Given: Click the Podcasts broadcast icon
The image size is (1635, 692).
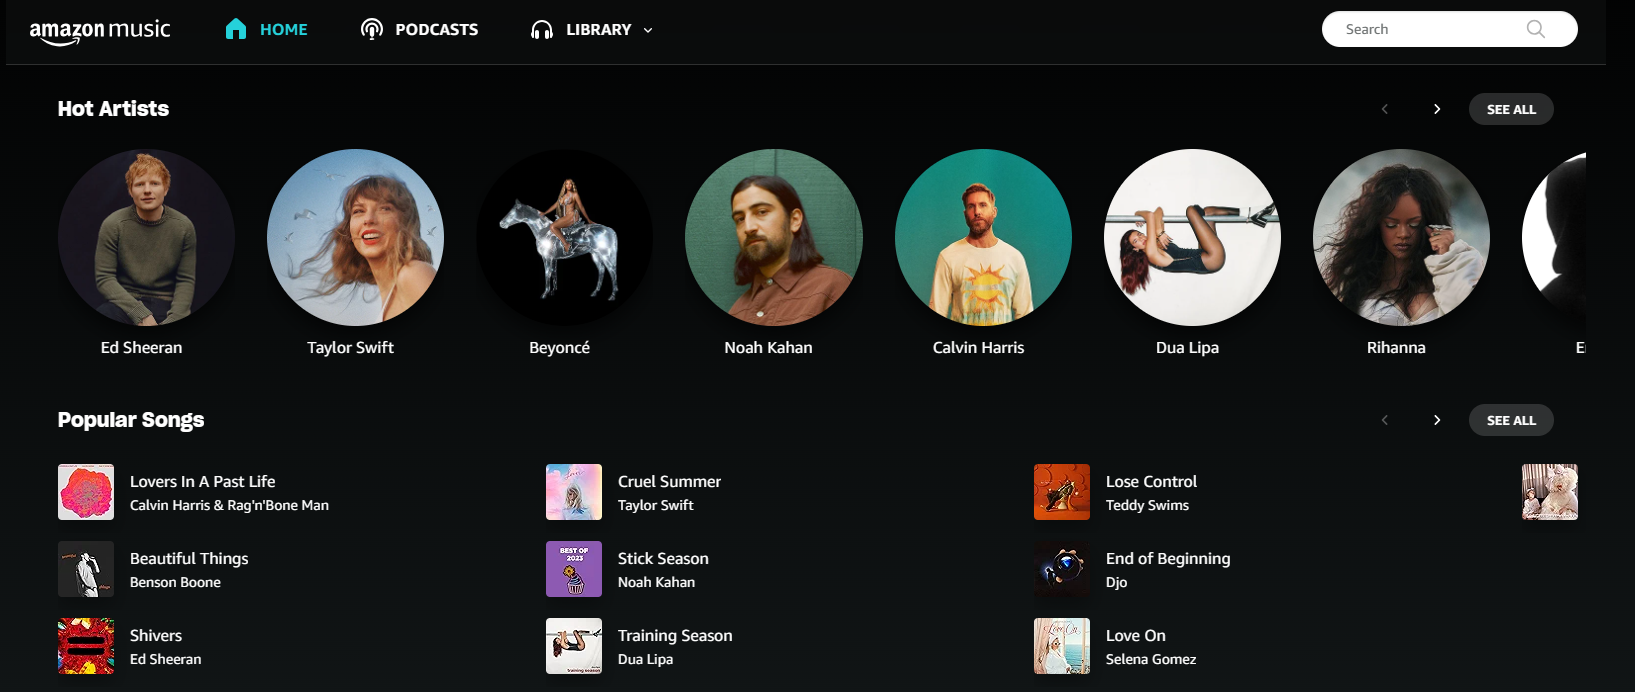Looking at the screenshot, I should pyautogui.click(x=372, y=29).
